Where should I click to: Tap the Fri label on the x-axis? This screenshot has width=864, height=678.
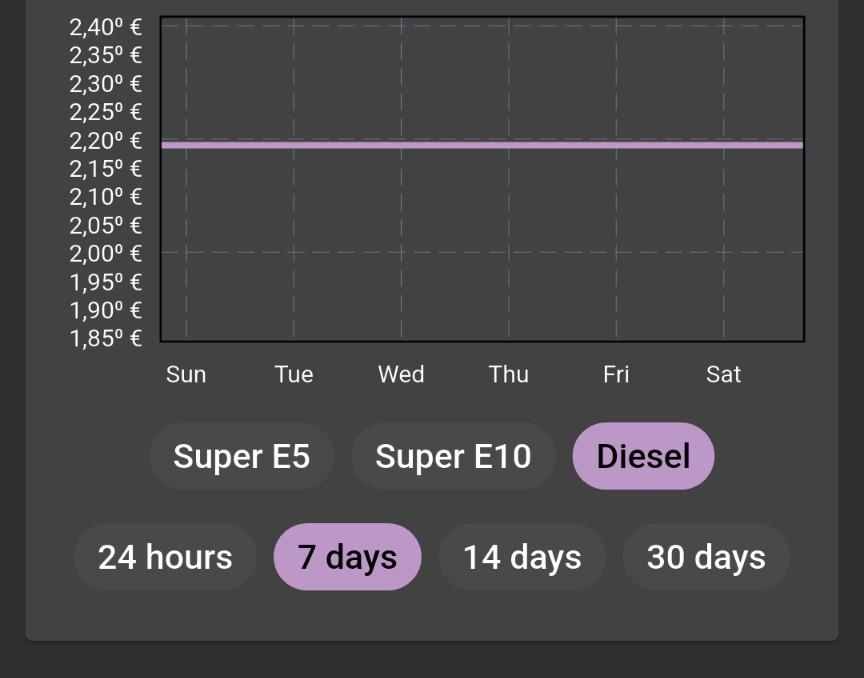coord(616,375)
